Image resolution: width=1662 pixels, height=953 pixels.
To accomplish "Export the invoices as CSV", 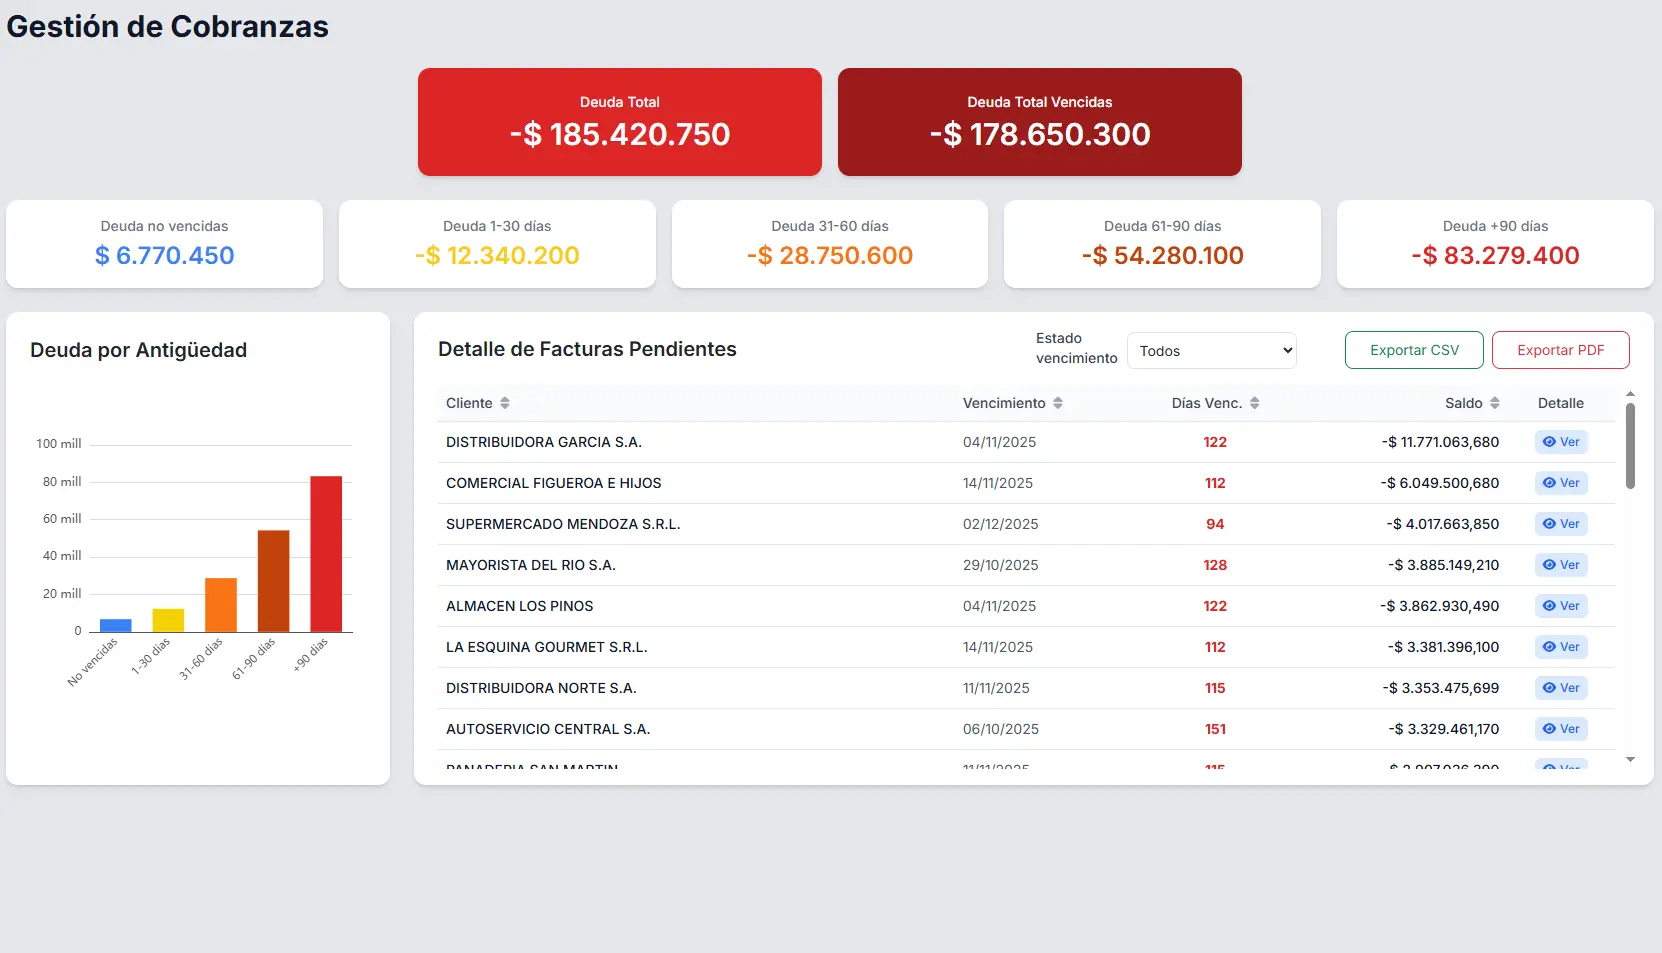I will (x=1414, y=350).
